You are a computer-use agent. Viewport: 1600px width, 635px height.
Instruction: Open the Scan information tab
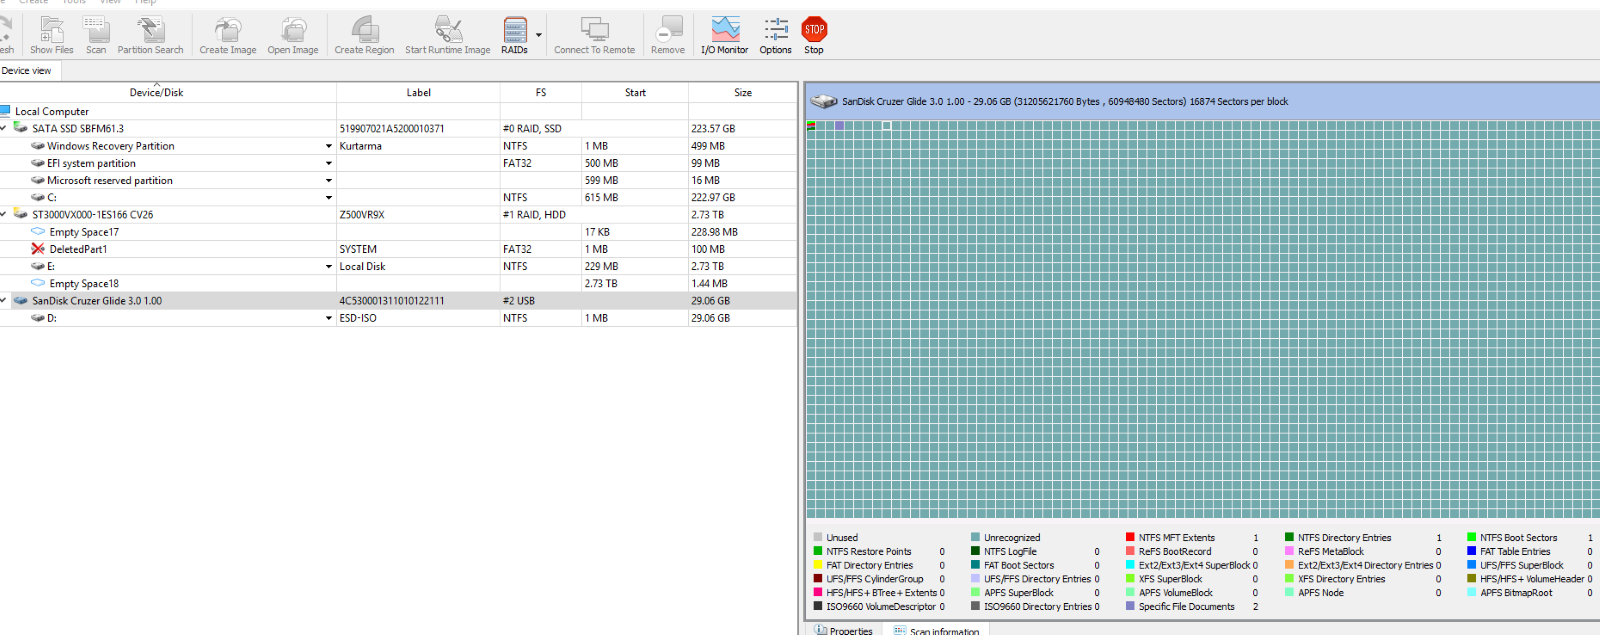click(937, 630)
